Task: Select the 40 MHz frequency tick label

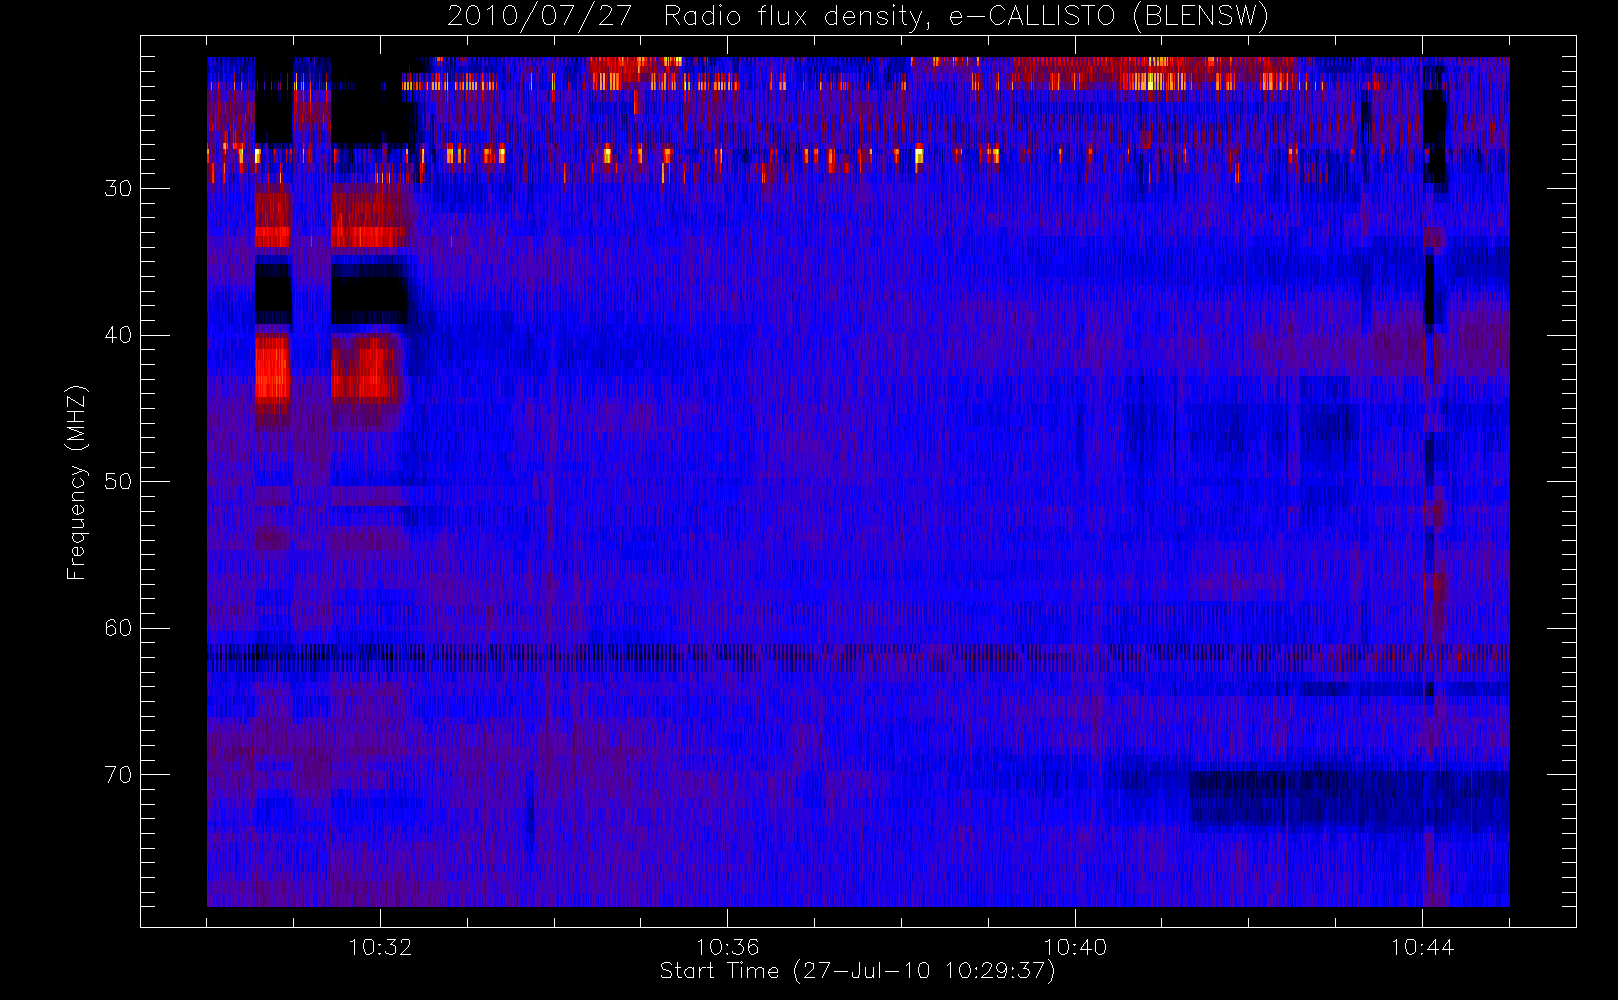Action: [118, 335]
